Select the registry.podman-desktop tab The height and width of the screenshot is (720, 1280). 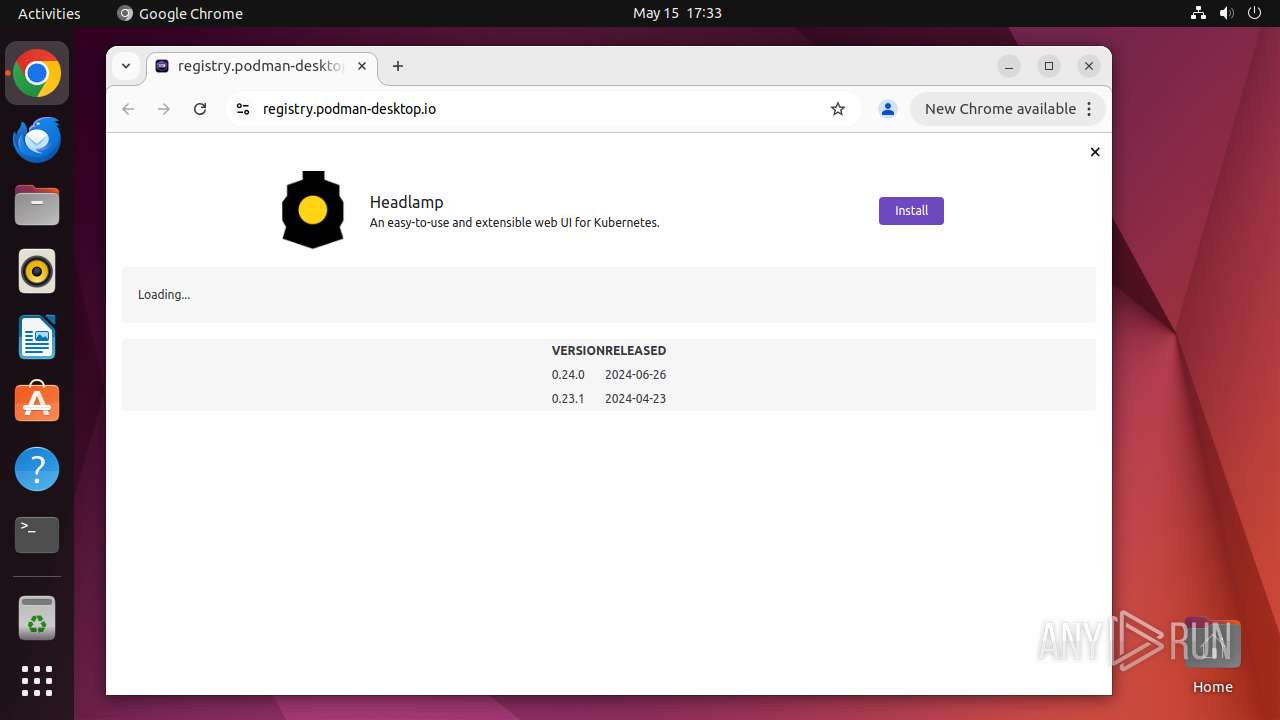(x=262, y=66)
